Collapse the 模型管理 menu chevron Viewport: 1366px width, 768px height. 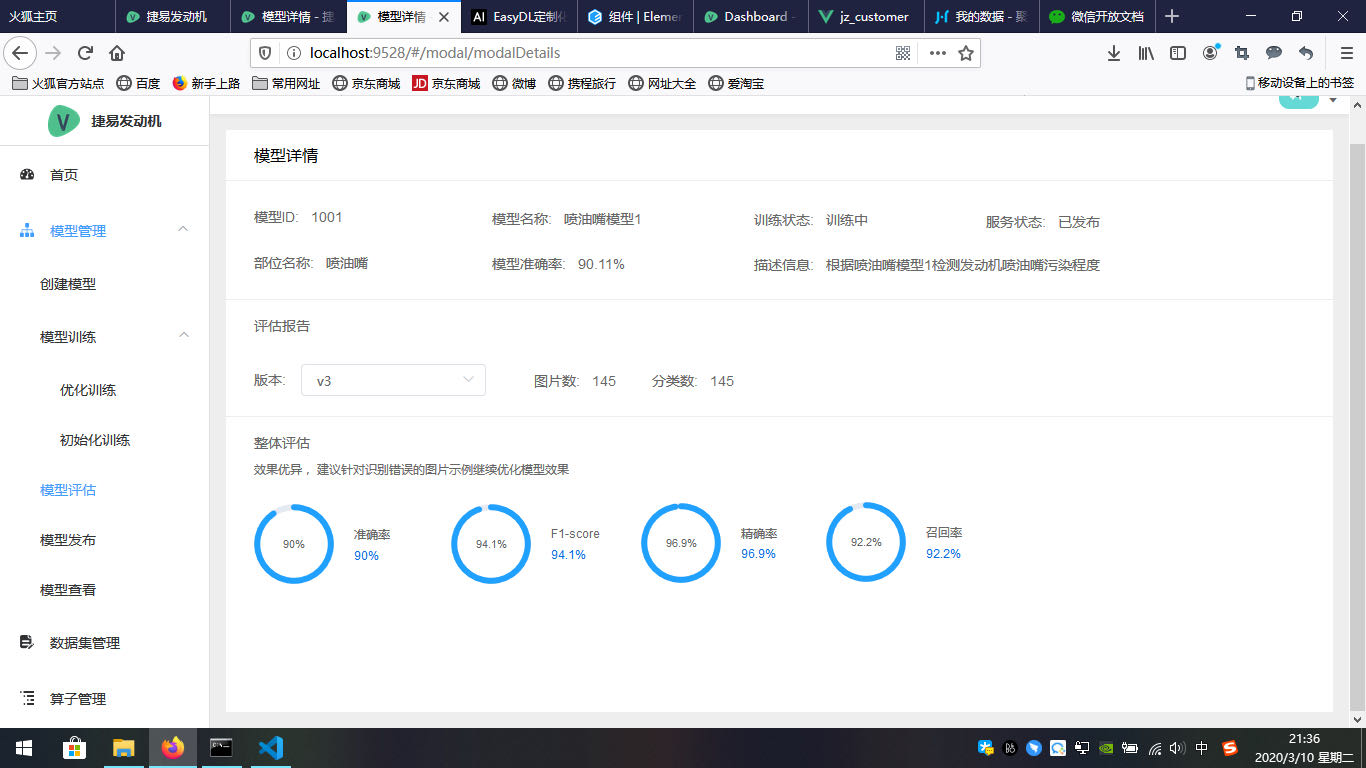(x=183, y=229)
